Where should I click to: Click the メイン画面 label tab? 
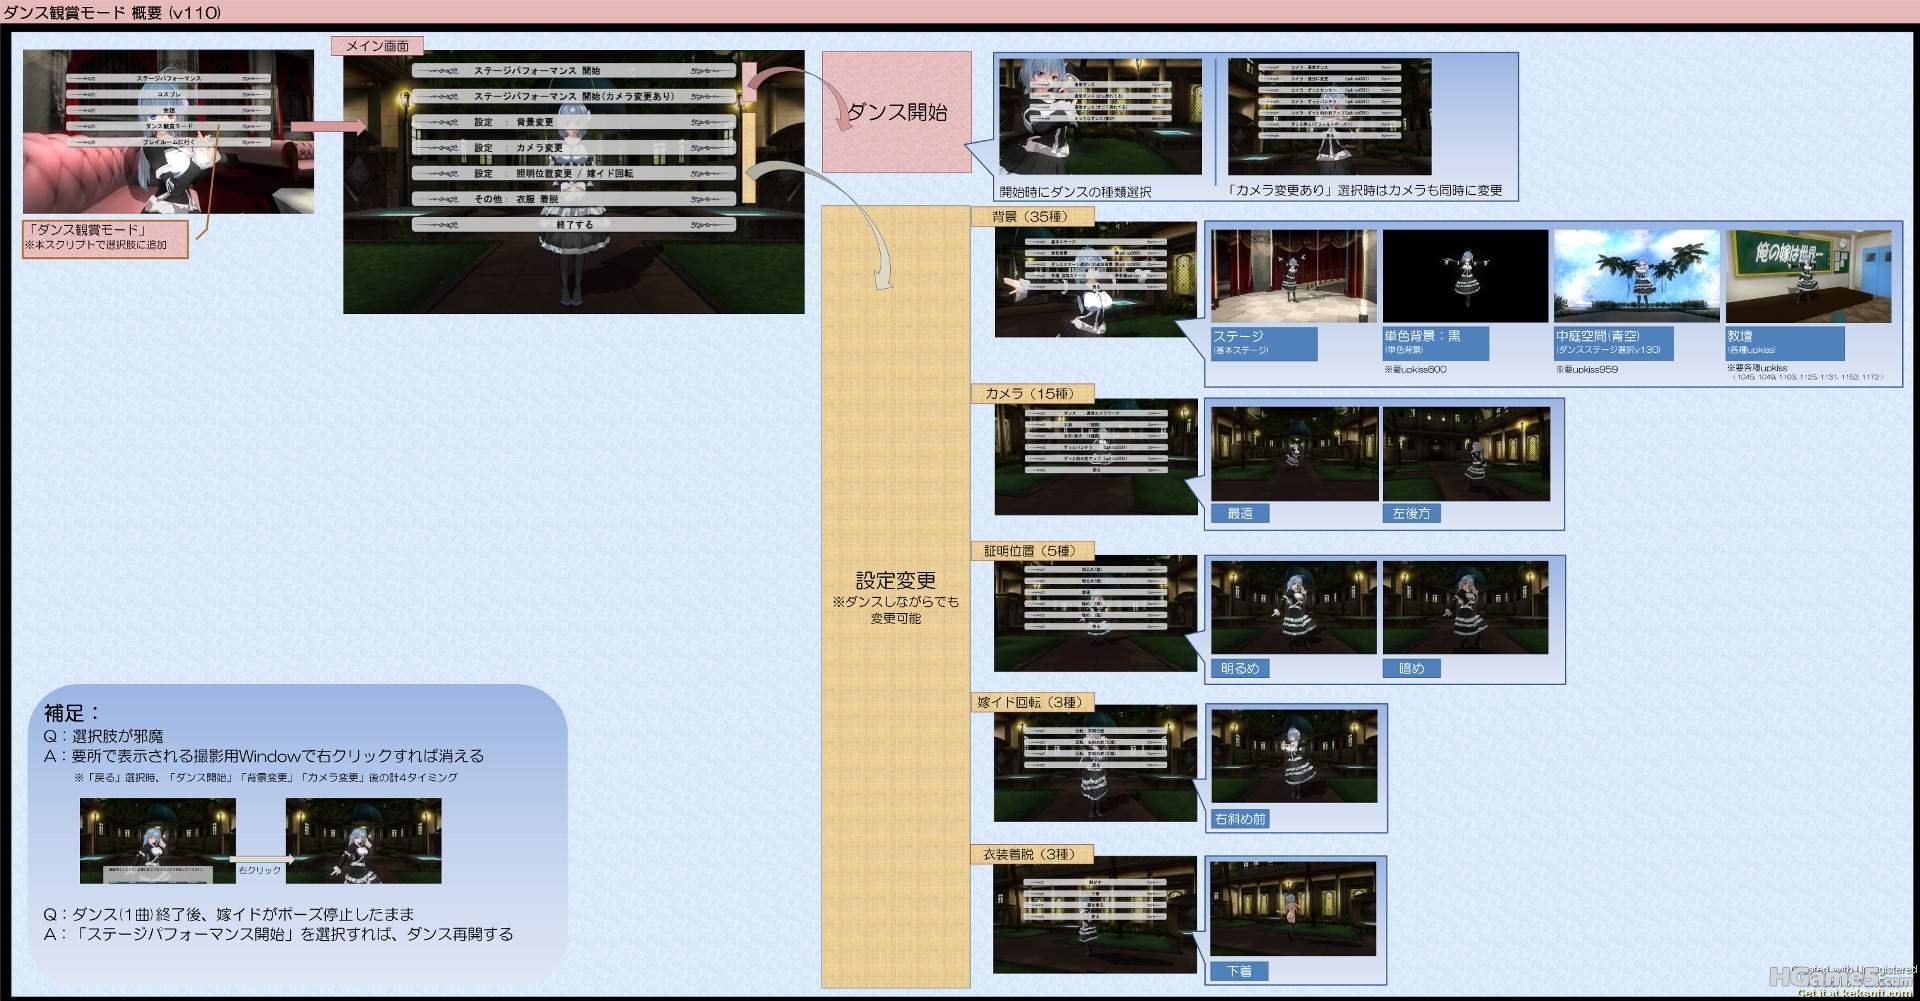(377, 46)
